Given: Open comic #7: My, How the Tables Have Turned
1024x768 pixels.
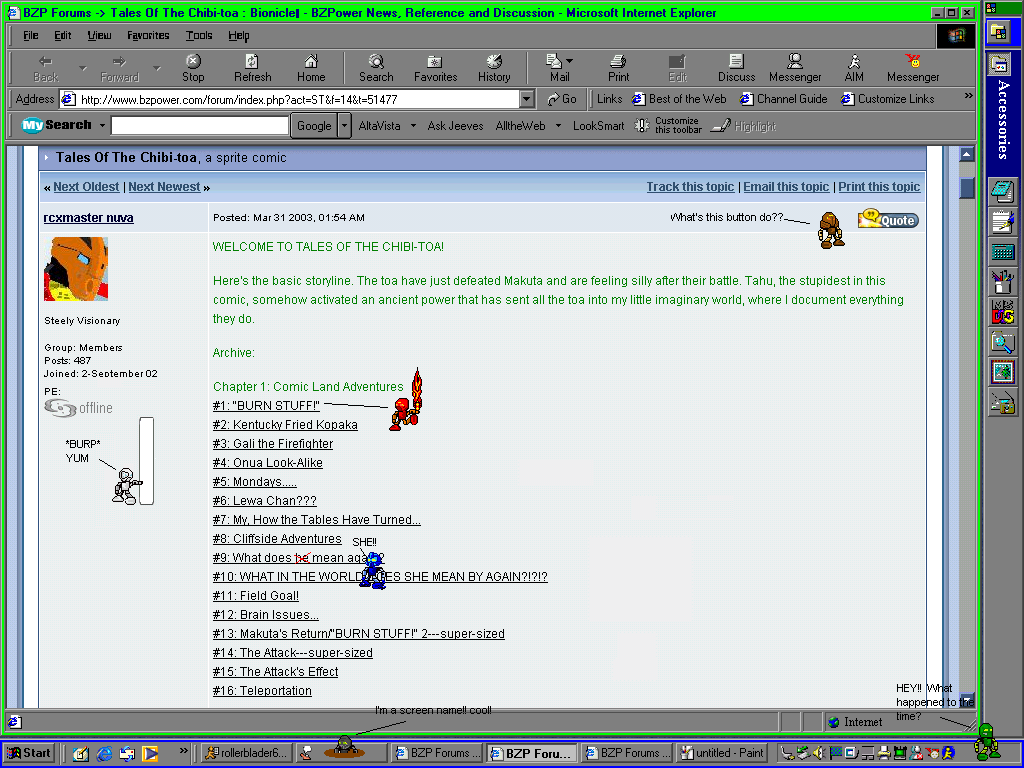Looking at the screenshot, I should pyautogui.click(x=316, y=520).
